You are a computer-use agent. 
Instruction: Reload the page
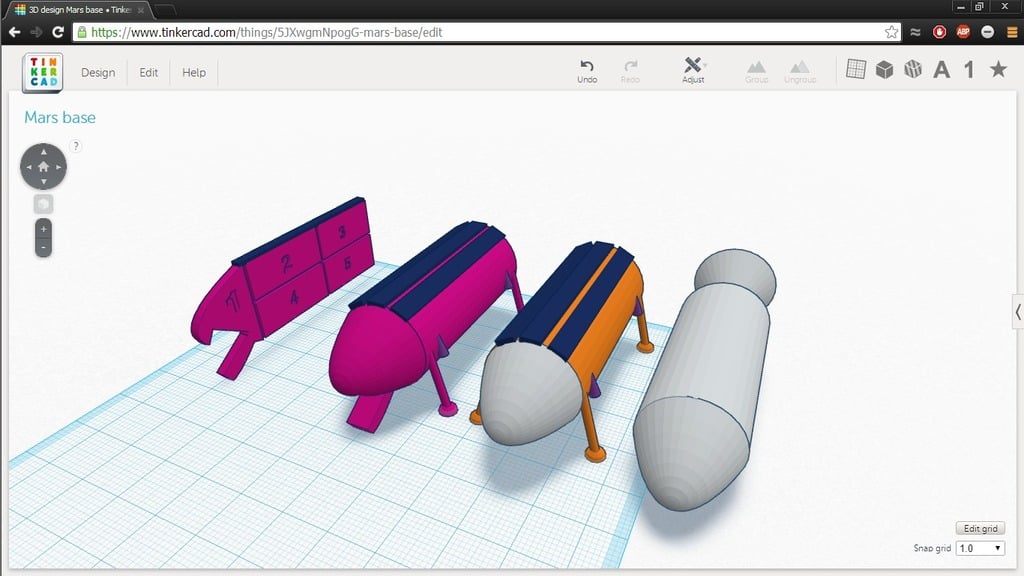pyautogui.click(x=57, y=32)
